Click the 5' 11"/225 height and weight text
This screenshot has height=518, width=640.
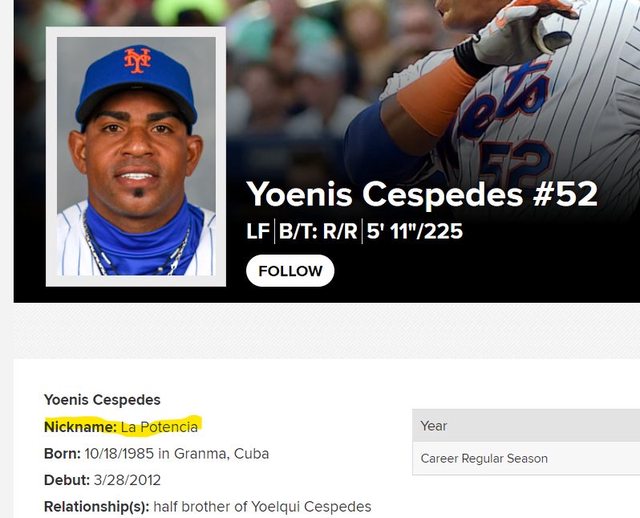(x=416, y=232)
